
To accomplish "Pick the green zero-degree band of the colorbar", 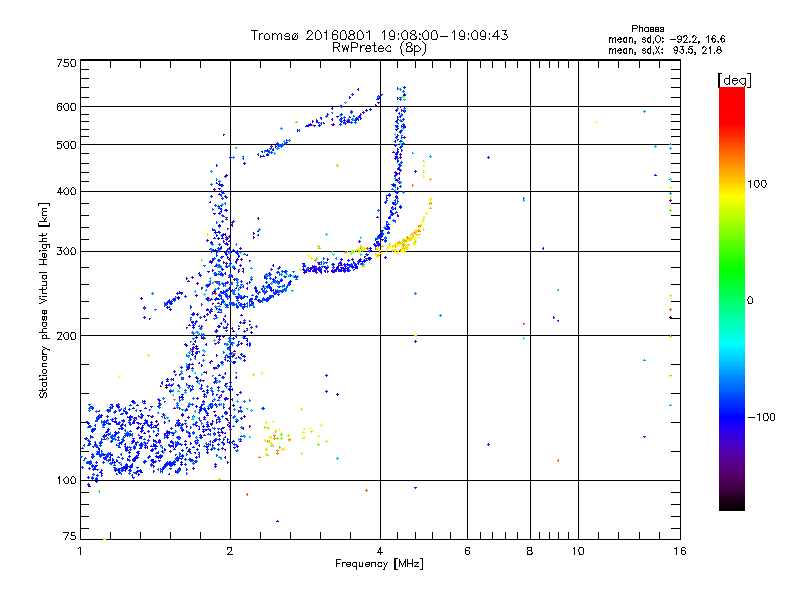I will [x=732, y=299].
